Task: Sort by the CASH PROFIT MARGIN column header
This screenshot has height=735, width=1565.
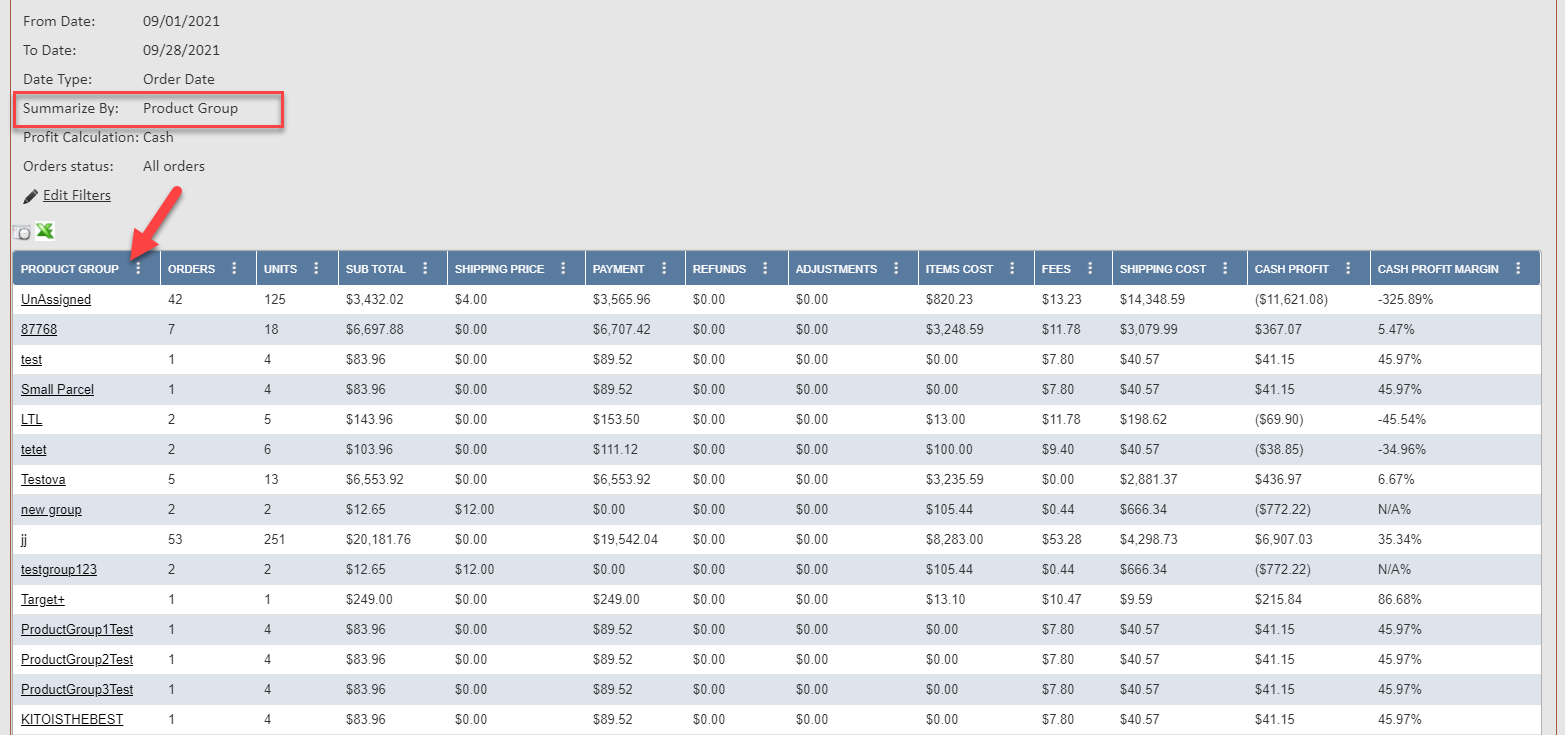Action: (1437, 267)
